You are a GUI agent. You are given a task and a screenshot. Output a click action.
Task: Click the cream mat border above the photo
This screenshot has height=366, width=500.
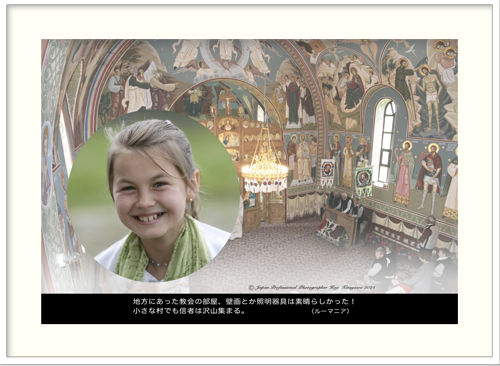point(249,23)
